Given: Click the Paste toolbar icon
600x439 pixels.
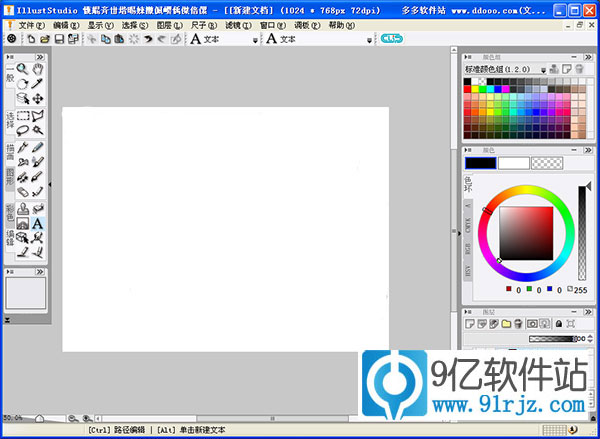Looking at the screenshot, I should tap(119, 39).
